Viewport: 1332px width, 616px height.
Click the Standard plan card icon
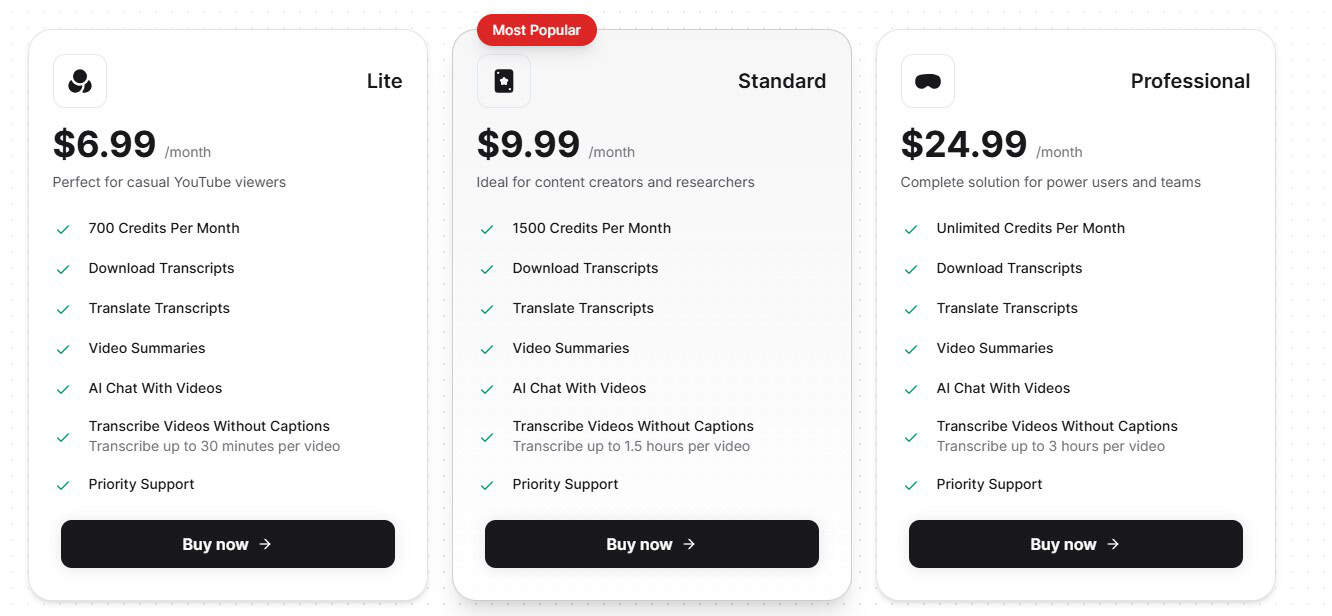[504, 81]
